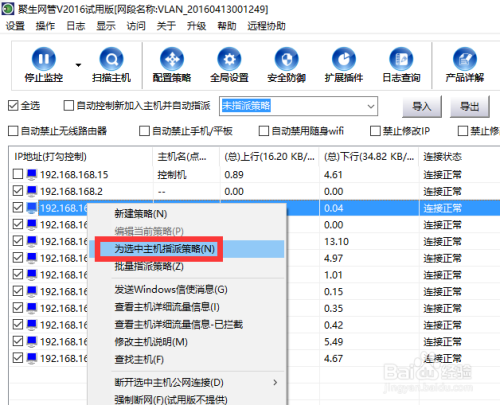This screenshot has height=405, width=500.
Task: Open the 设置 menu
Action: [x=15, y=26]
